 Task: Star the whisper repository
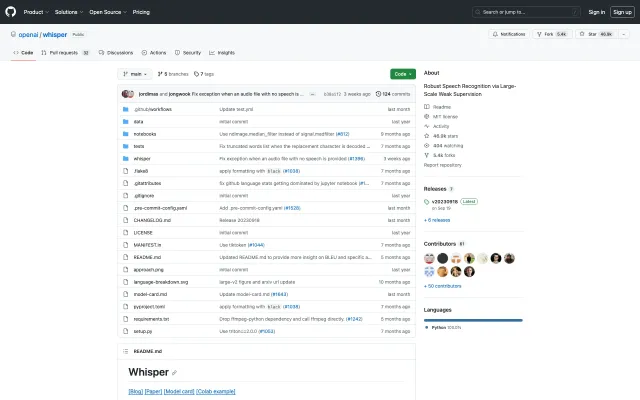(x=601, y=34)
